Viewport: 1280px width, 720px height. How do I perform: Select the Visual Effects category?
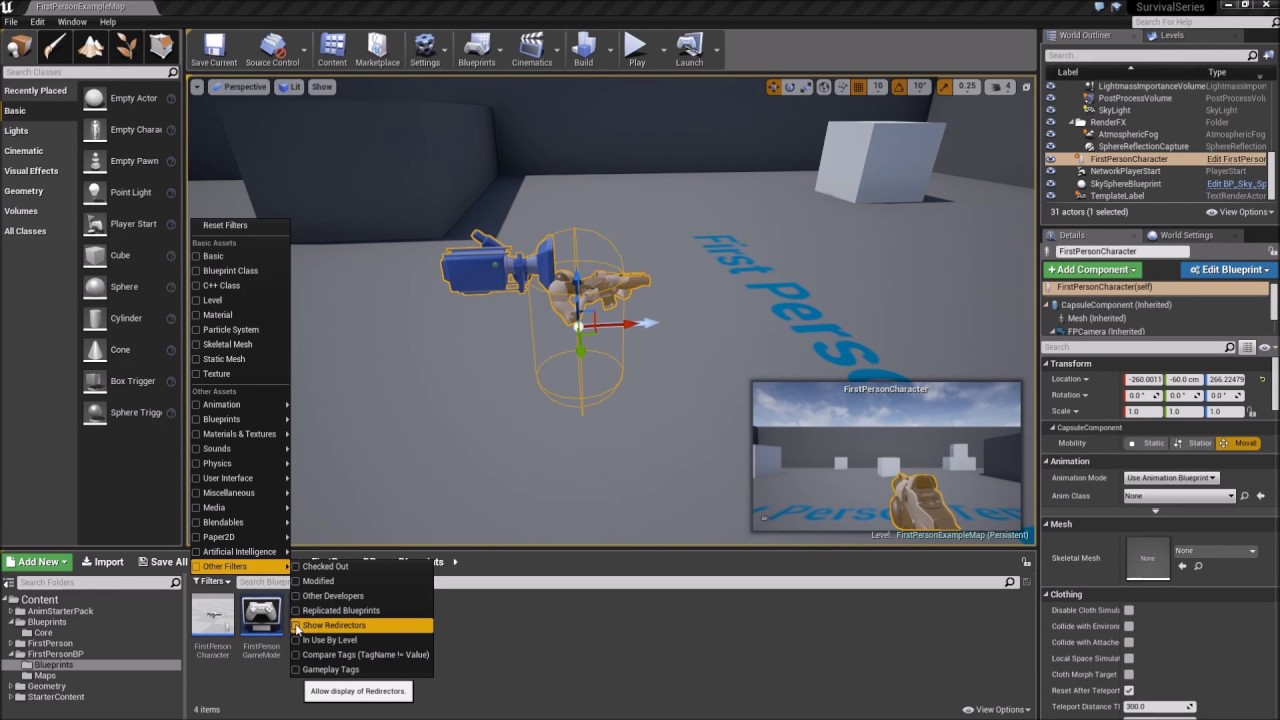[x=39, y=171]
